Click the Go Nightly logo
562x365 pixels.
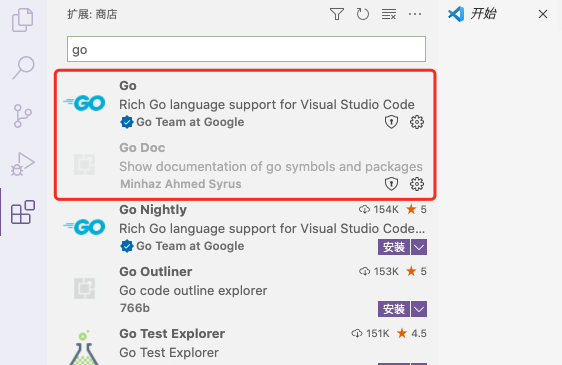(84, 227)
